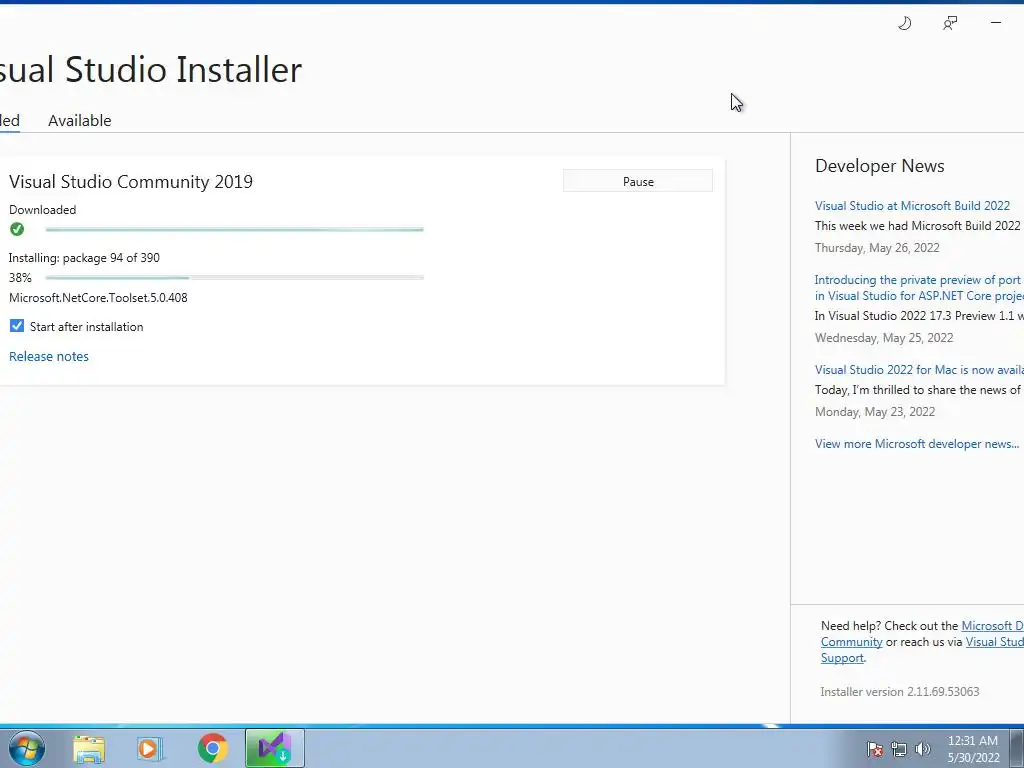This screenshot has width=1024, height=768.
Task: Uncheck Start after installation
Action: click(x=17, y=326)
